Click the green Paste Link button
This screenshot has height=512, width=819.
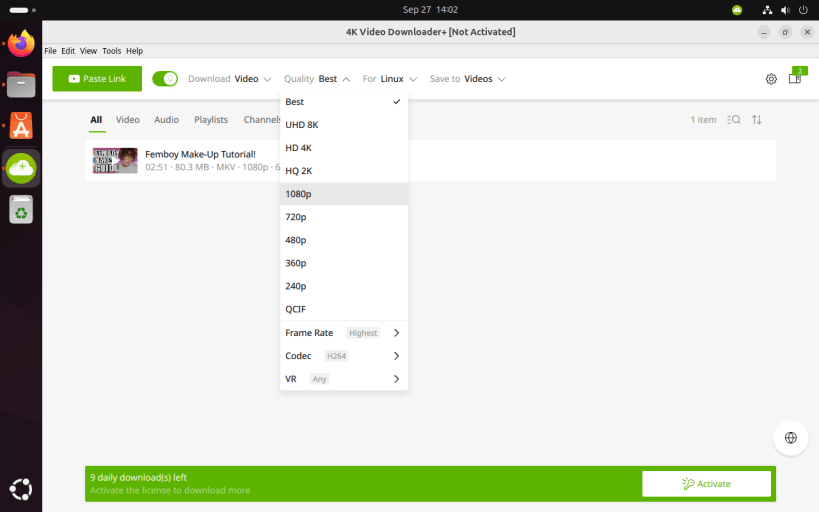97,79
